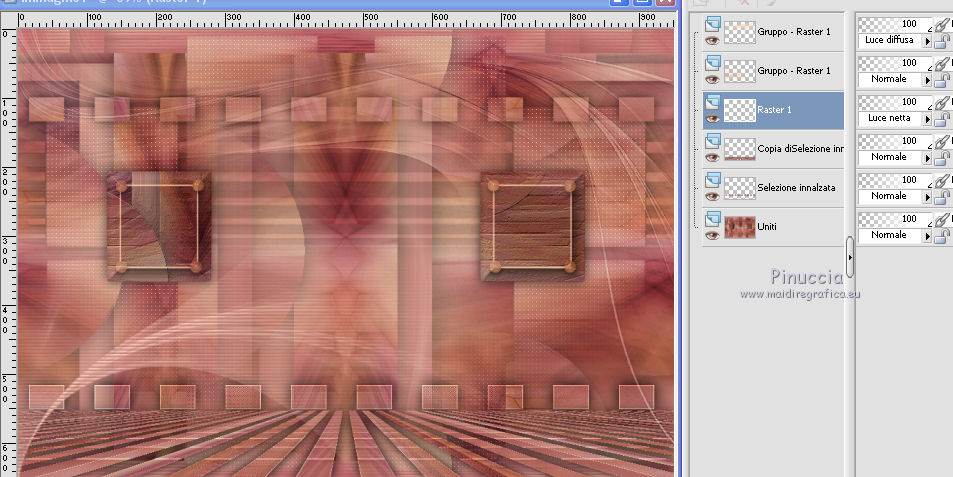
Task: Click the raster layer icon of highlighted Raster 1
Action: pyautogui.click(x=713, y=102)
